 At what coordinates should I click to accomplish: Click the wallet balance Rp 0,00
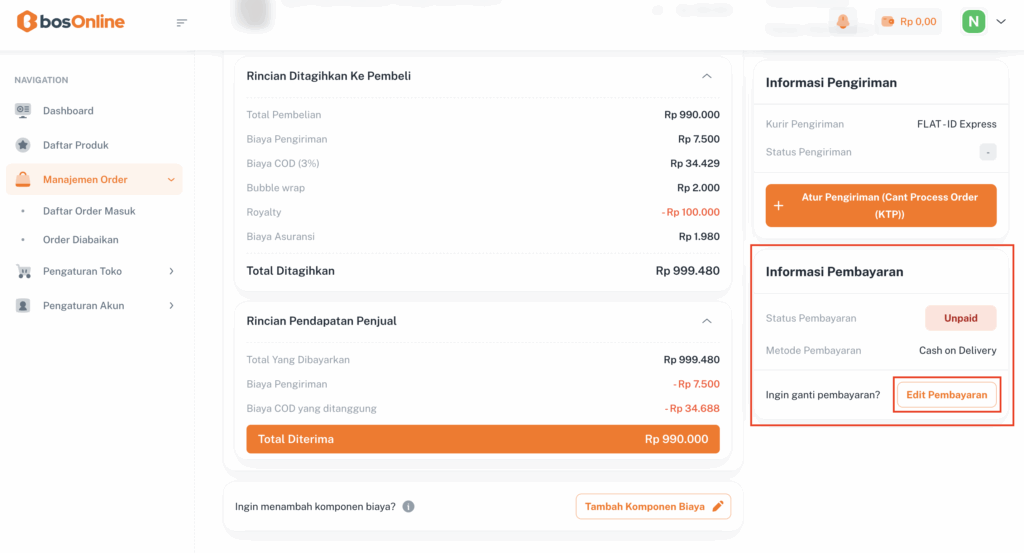tap(908, 21)
